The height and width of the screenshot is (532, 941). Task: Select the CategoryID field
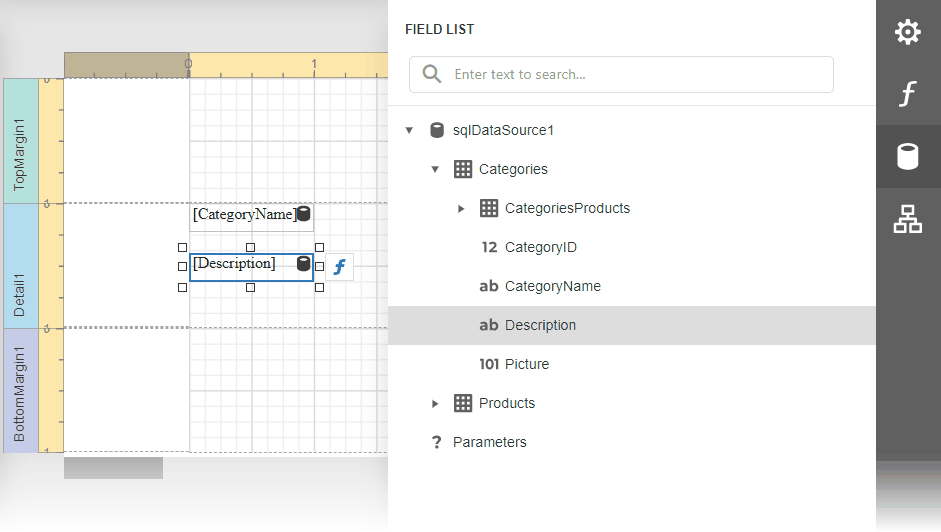click(x=540, y=247)
